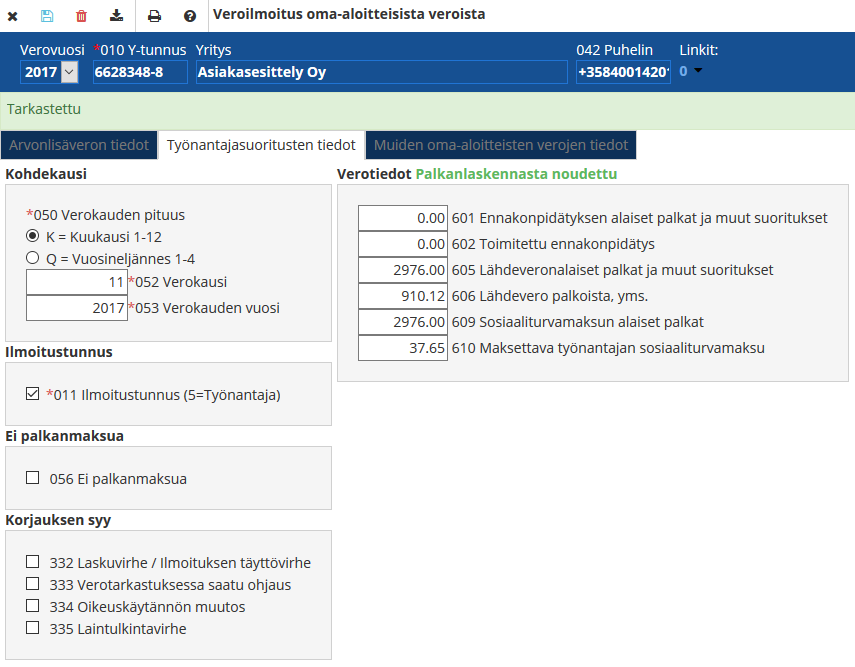Open help with question mark icon
This screenshot has width=855, height=667.
pos(190,16)
